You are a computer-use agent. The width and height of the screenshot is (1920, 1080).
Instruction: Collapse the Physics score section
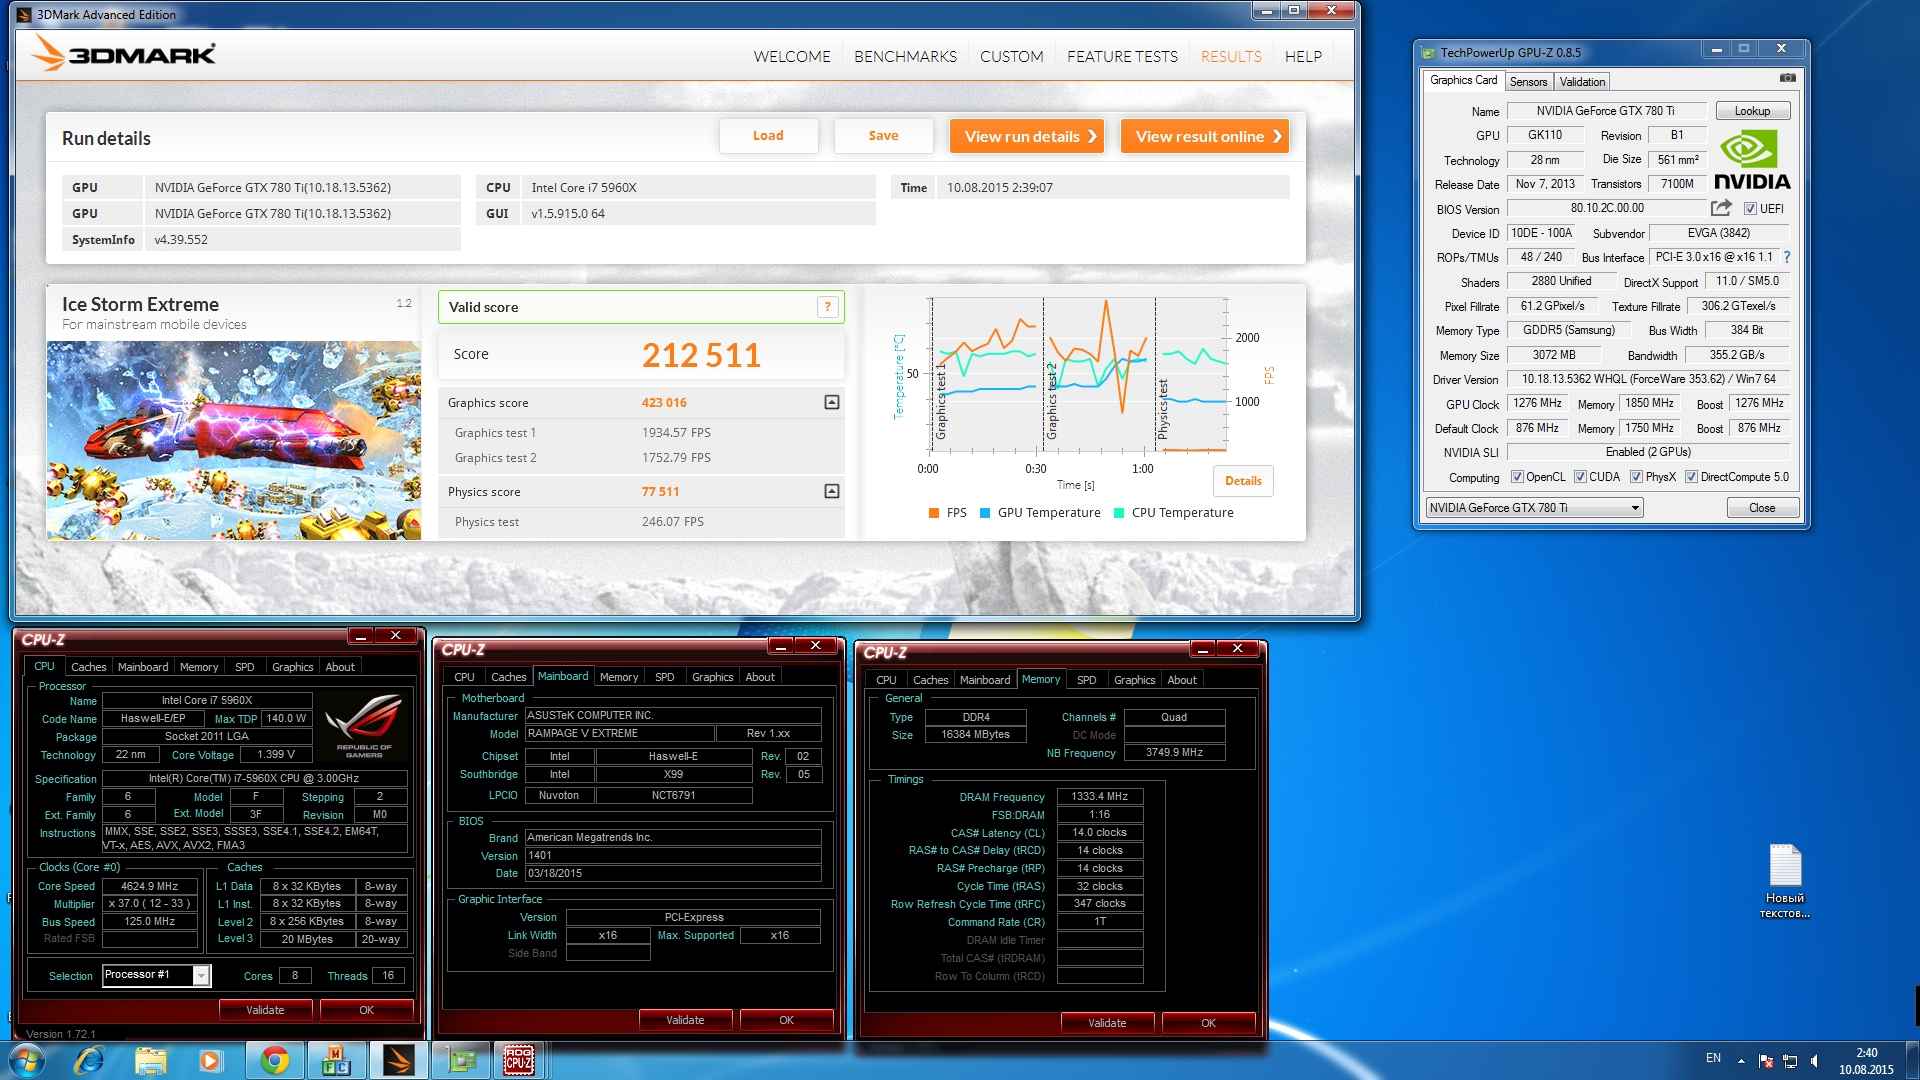coord(831,491)
